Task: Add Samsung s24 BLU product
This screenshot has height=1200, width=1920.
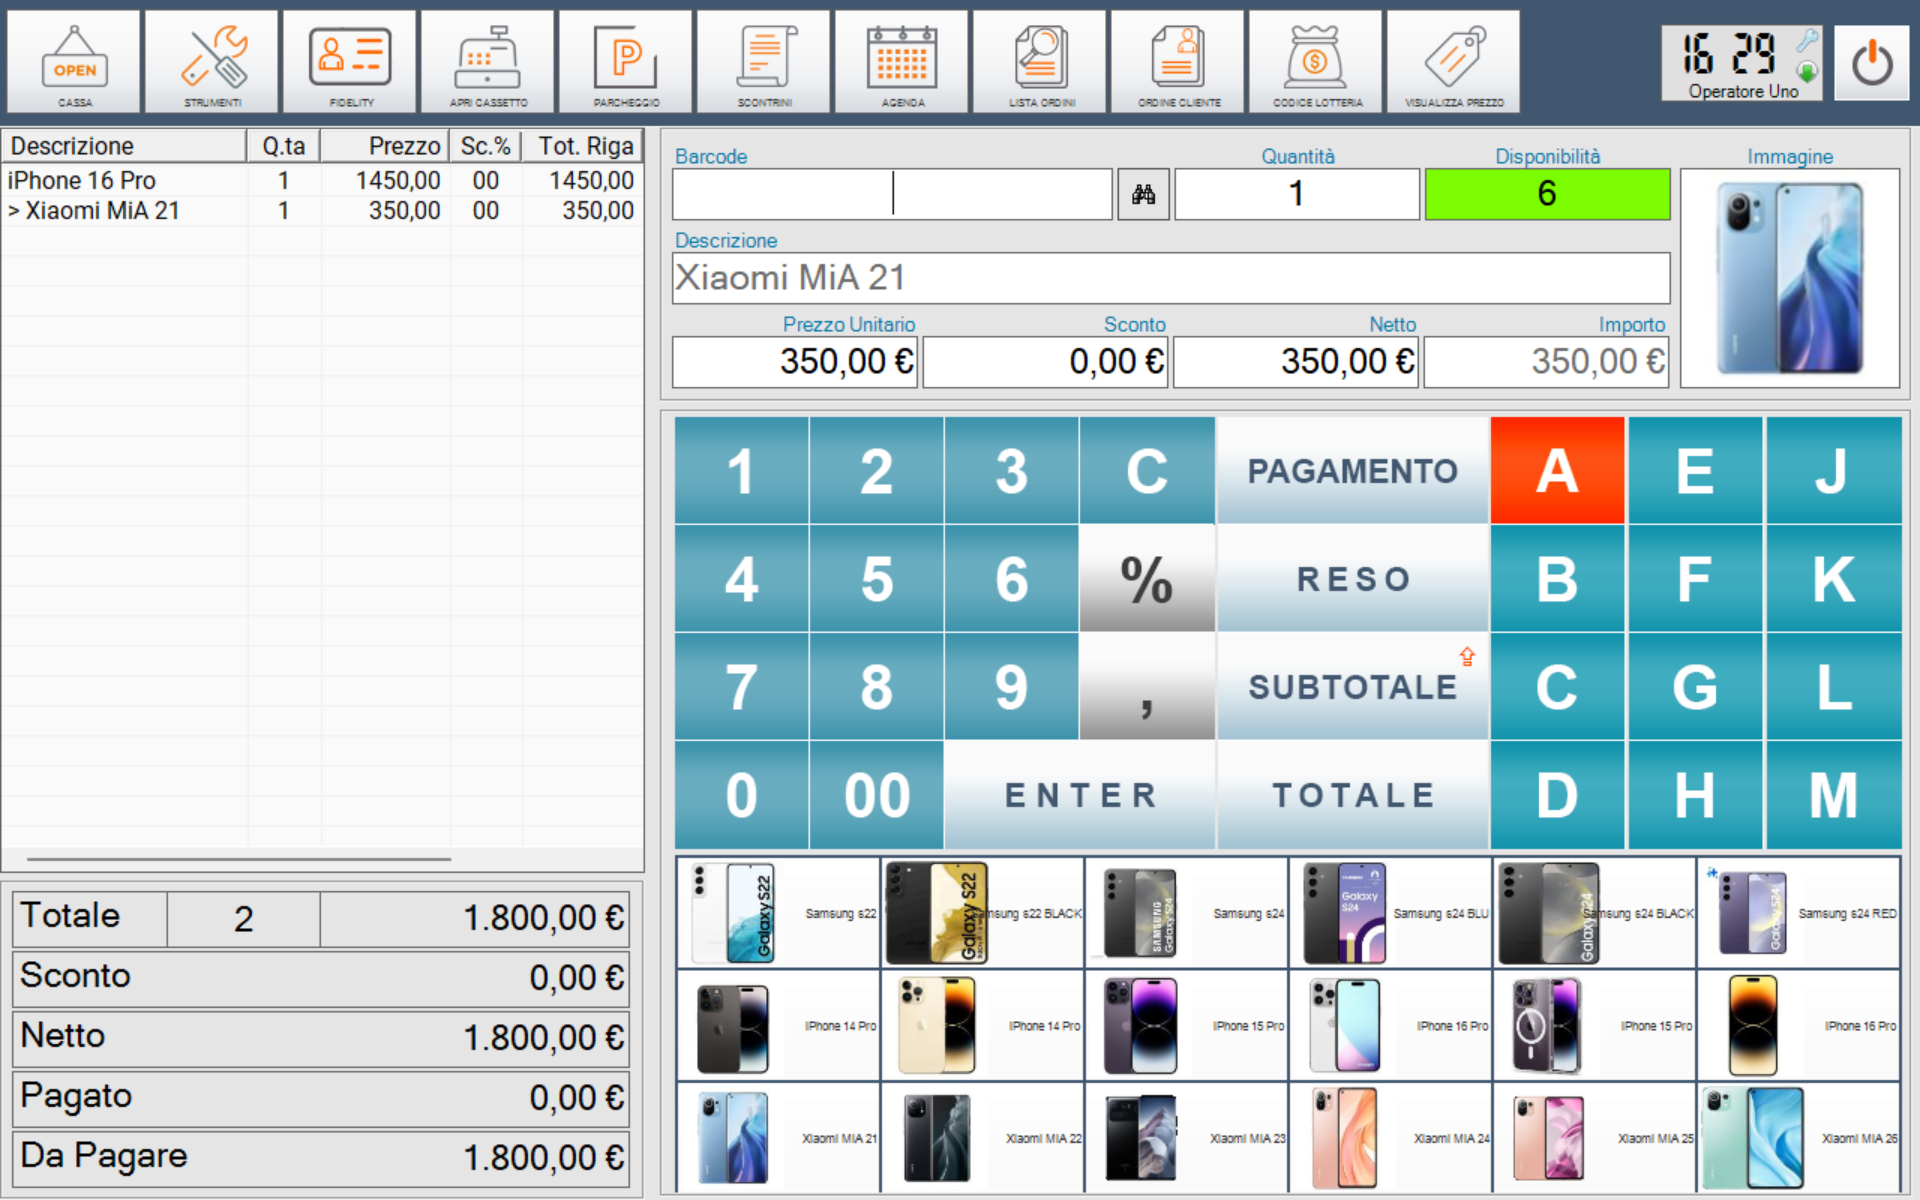Action: click(x=1390, y=913)
